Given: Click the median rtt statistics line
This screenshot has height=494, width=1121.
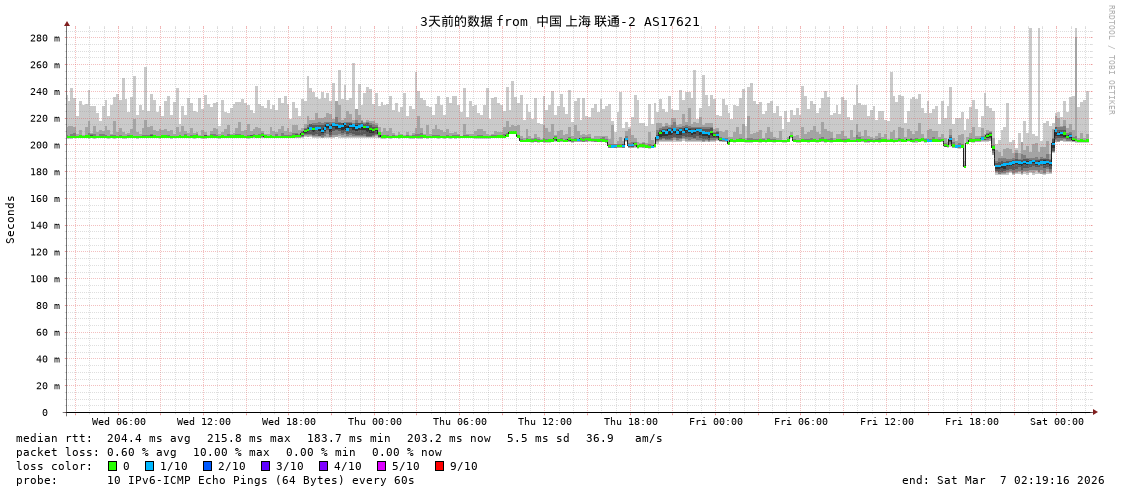Looking at the screenshot, I should (x=339, y=438).
